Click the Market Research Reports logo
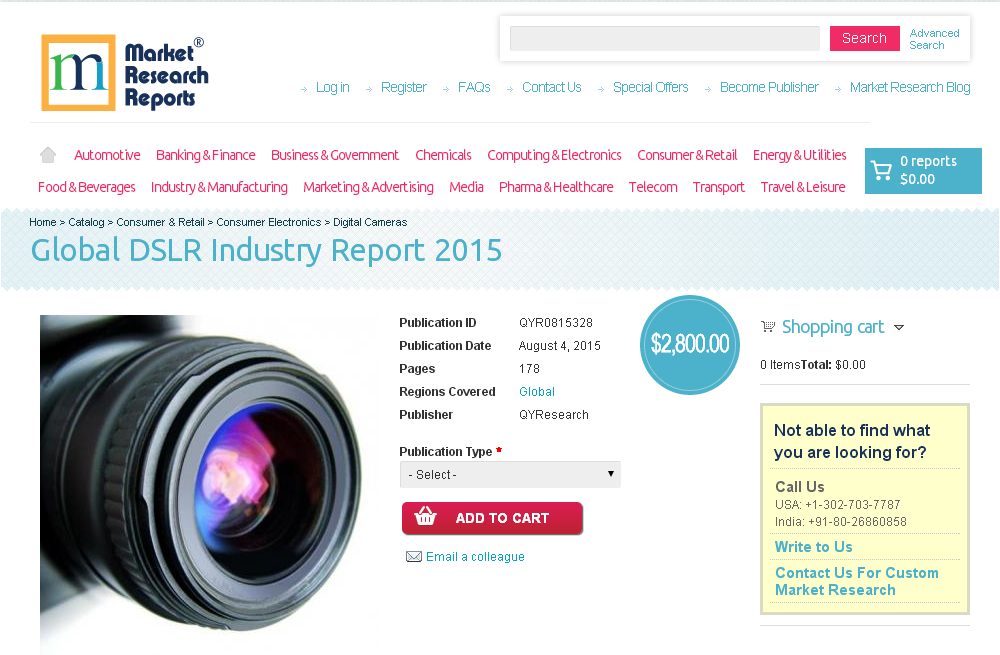This screenshot has width=1000, height=655. pyautogui.click(x=125, y=73)
